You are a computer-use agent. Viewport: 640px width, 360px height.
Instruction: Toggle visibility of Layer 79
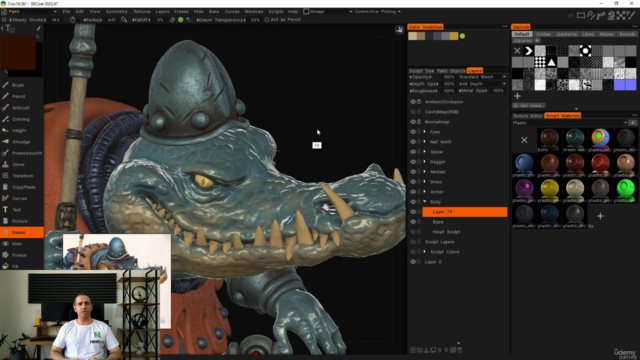[413, 212]
